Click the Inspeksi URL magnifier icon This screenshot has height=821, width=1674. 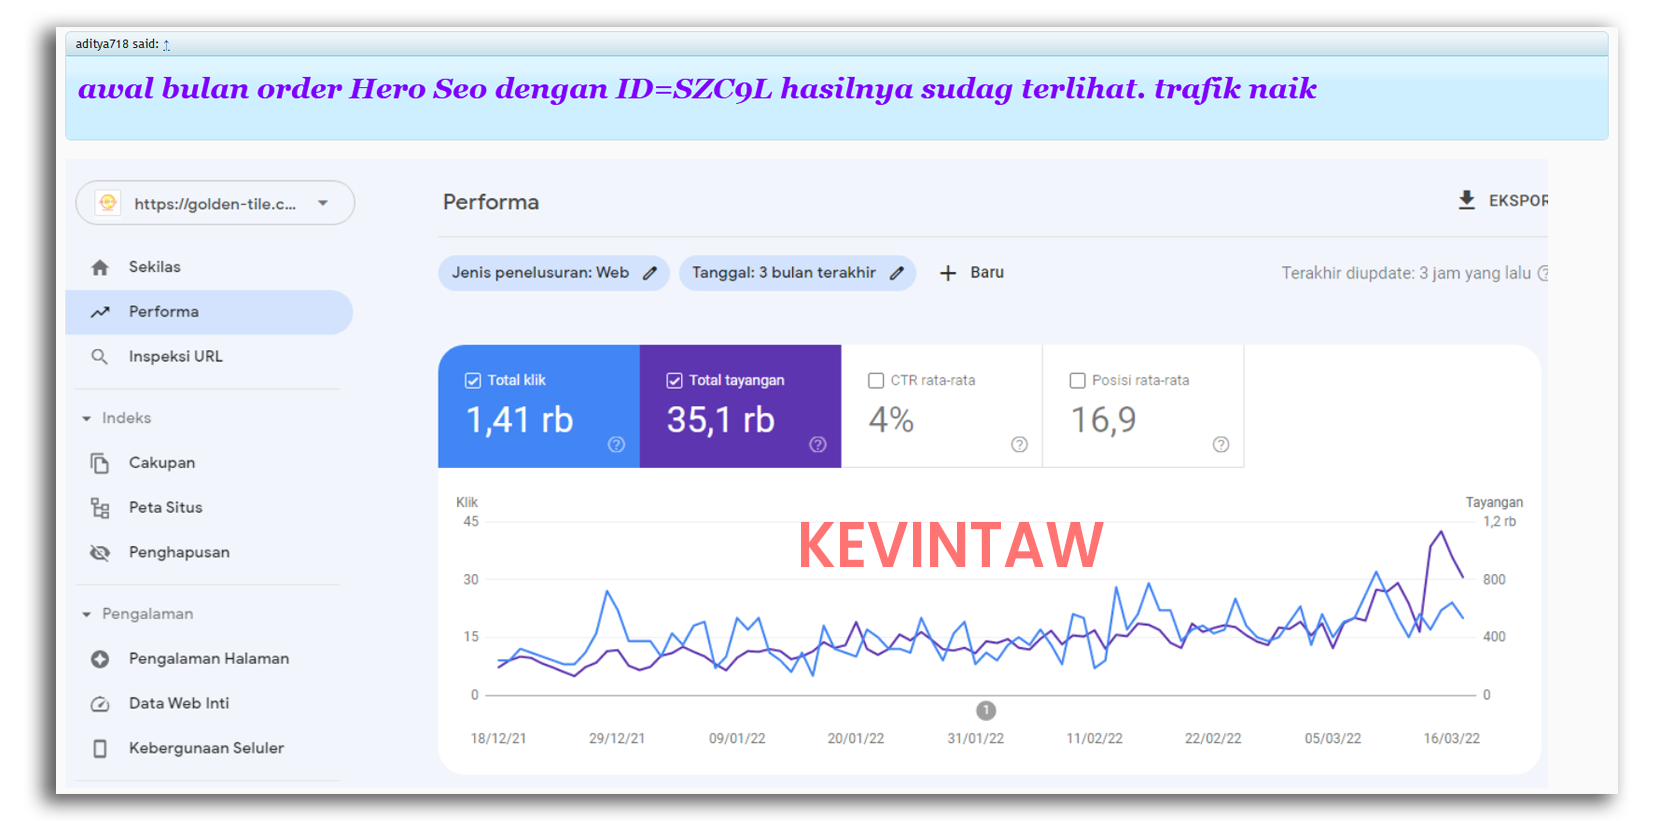tap(100, 357)
